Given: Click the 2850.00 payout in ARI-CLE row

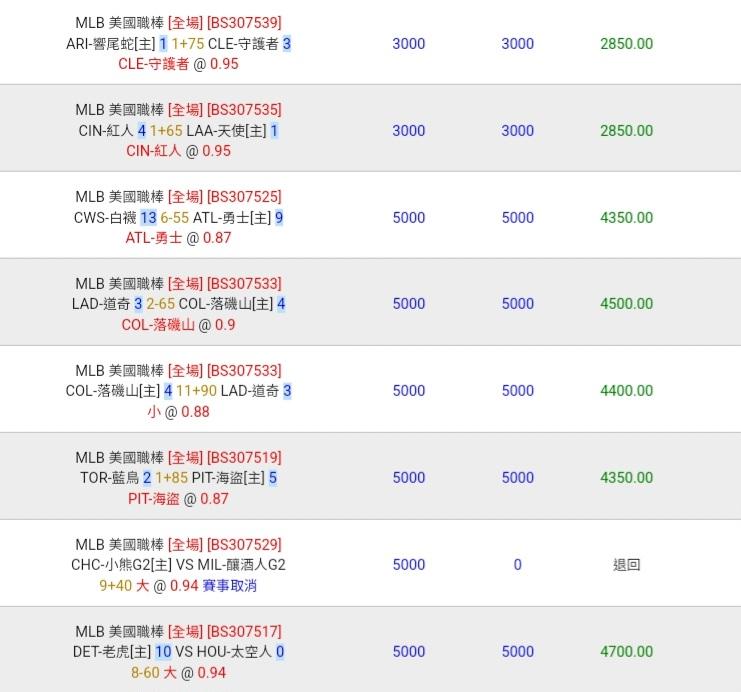Looking at the screenshot, I should [627, 43].
